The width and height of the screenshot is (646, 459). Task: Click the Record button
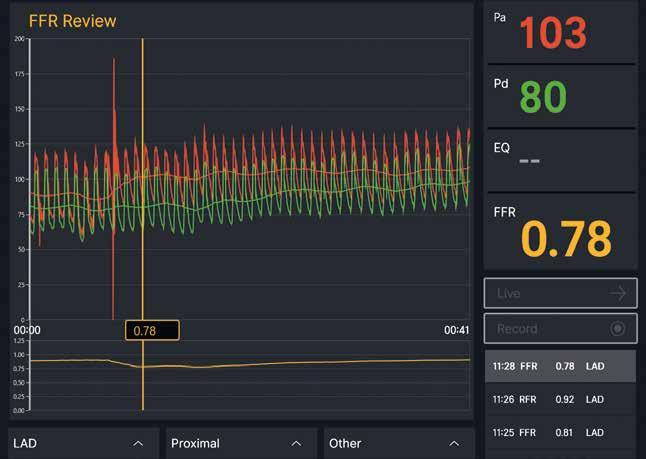[x=560, y=328]
